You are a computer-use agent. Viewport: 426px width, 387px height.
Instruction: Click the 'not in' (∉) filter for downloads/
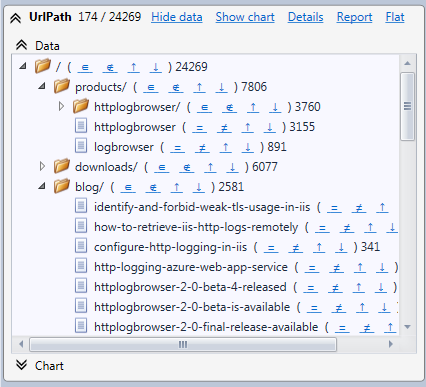(x=187, y=168)
